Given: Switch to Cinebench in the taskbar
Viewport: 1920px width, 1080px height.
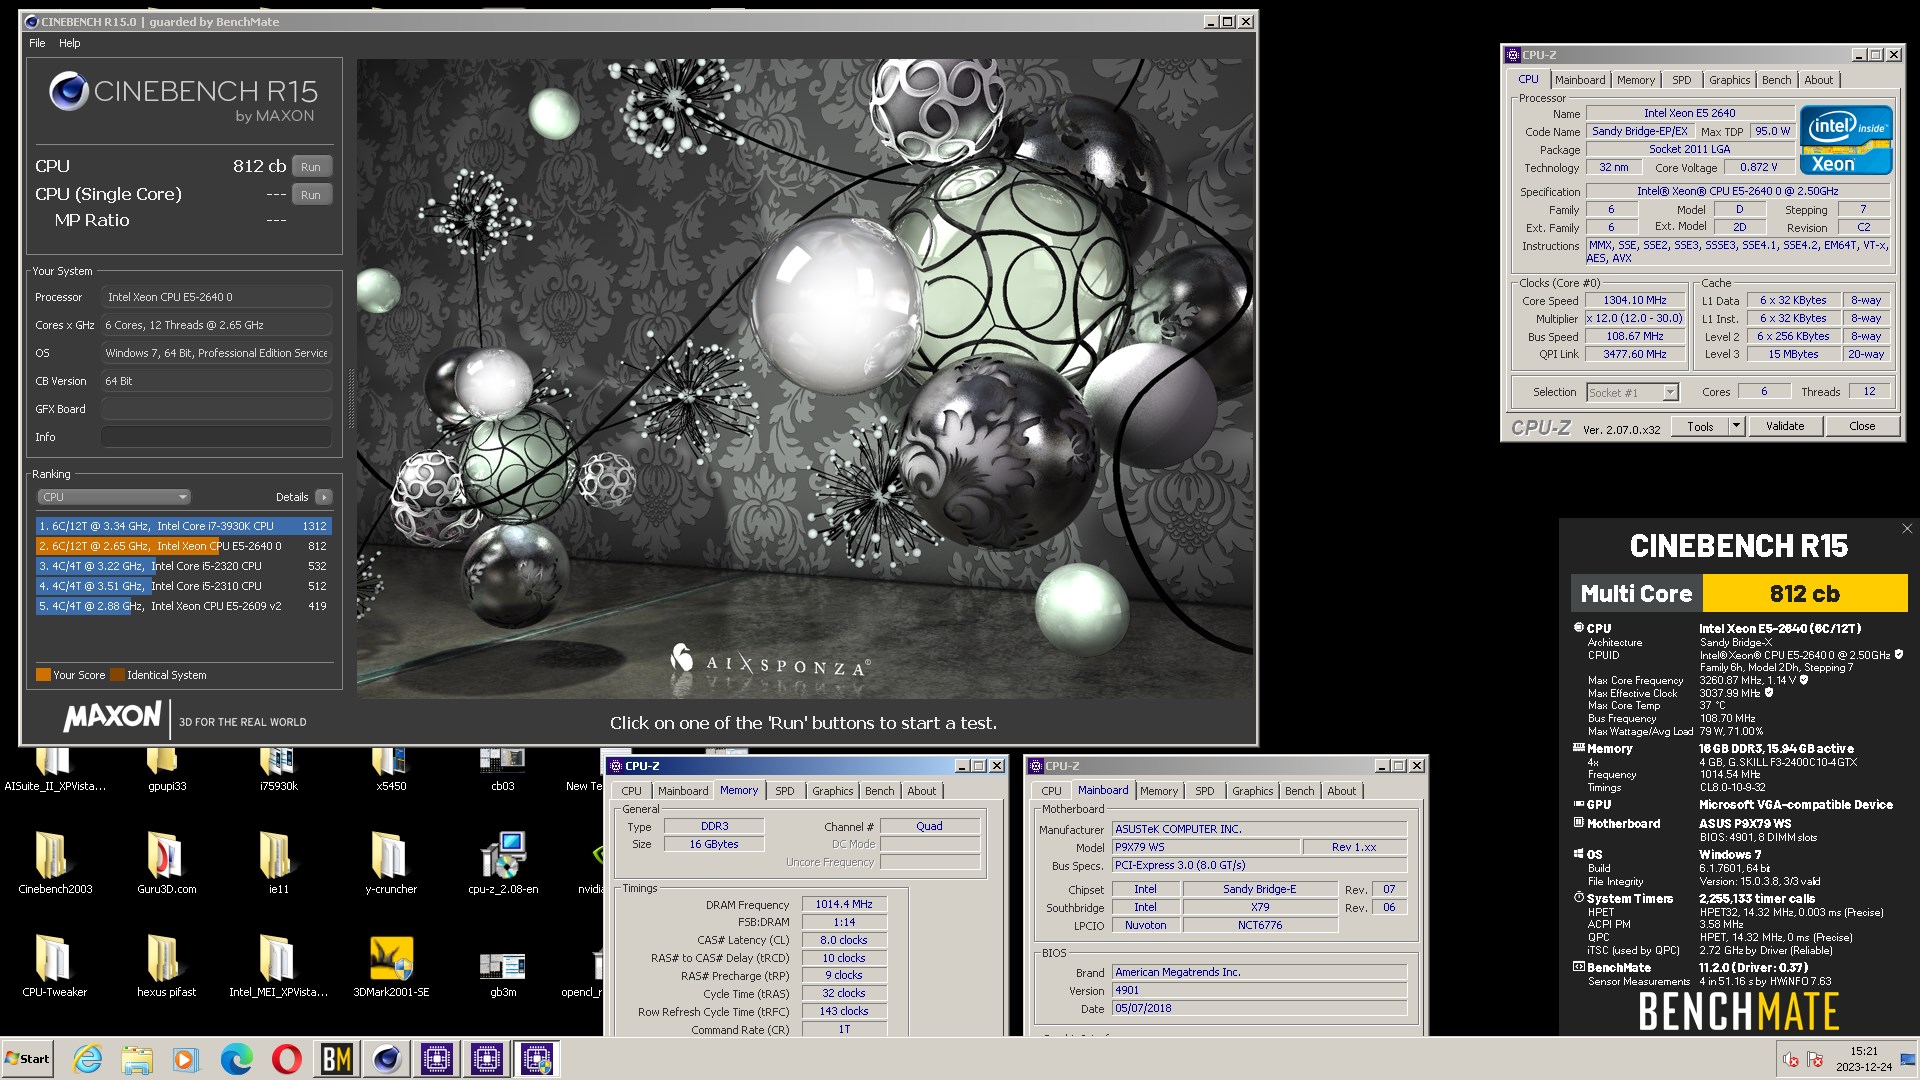Looking at the screenshot, I should [386, 1059].
